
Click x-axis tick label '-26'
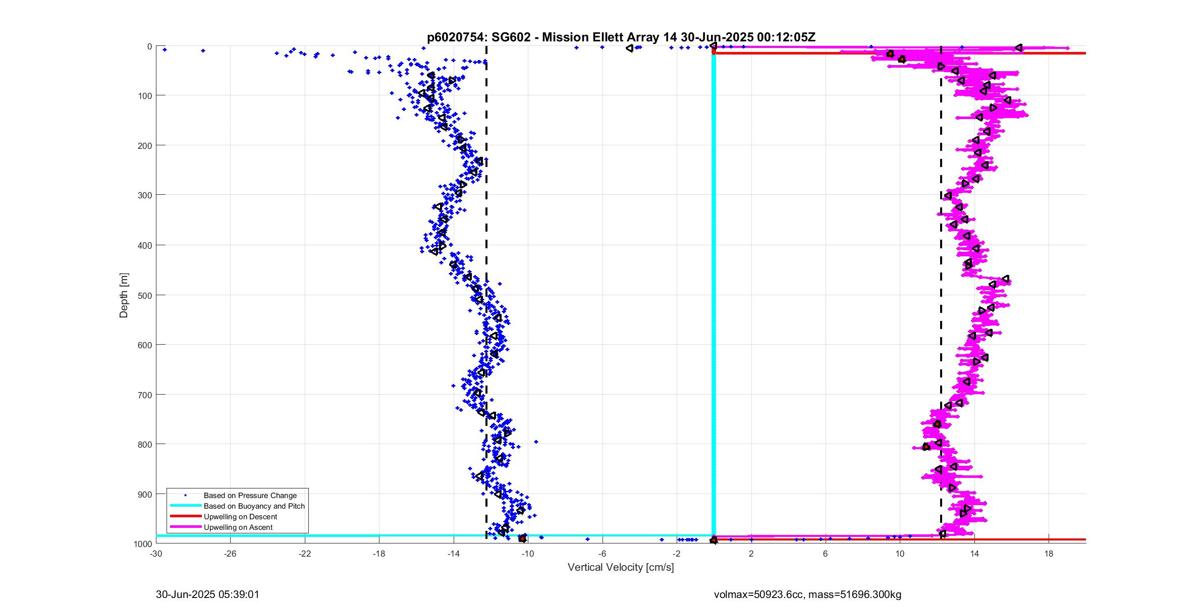coord(230,553)
